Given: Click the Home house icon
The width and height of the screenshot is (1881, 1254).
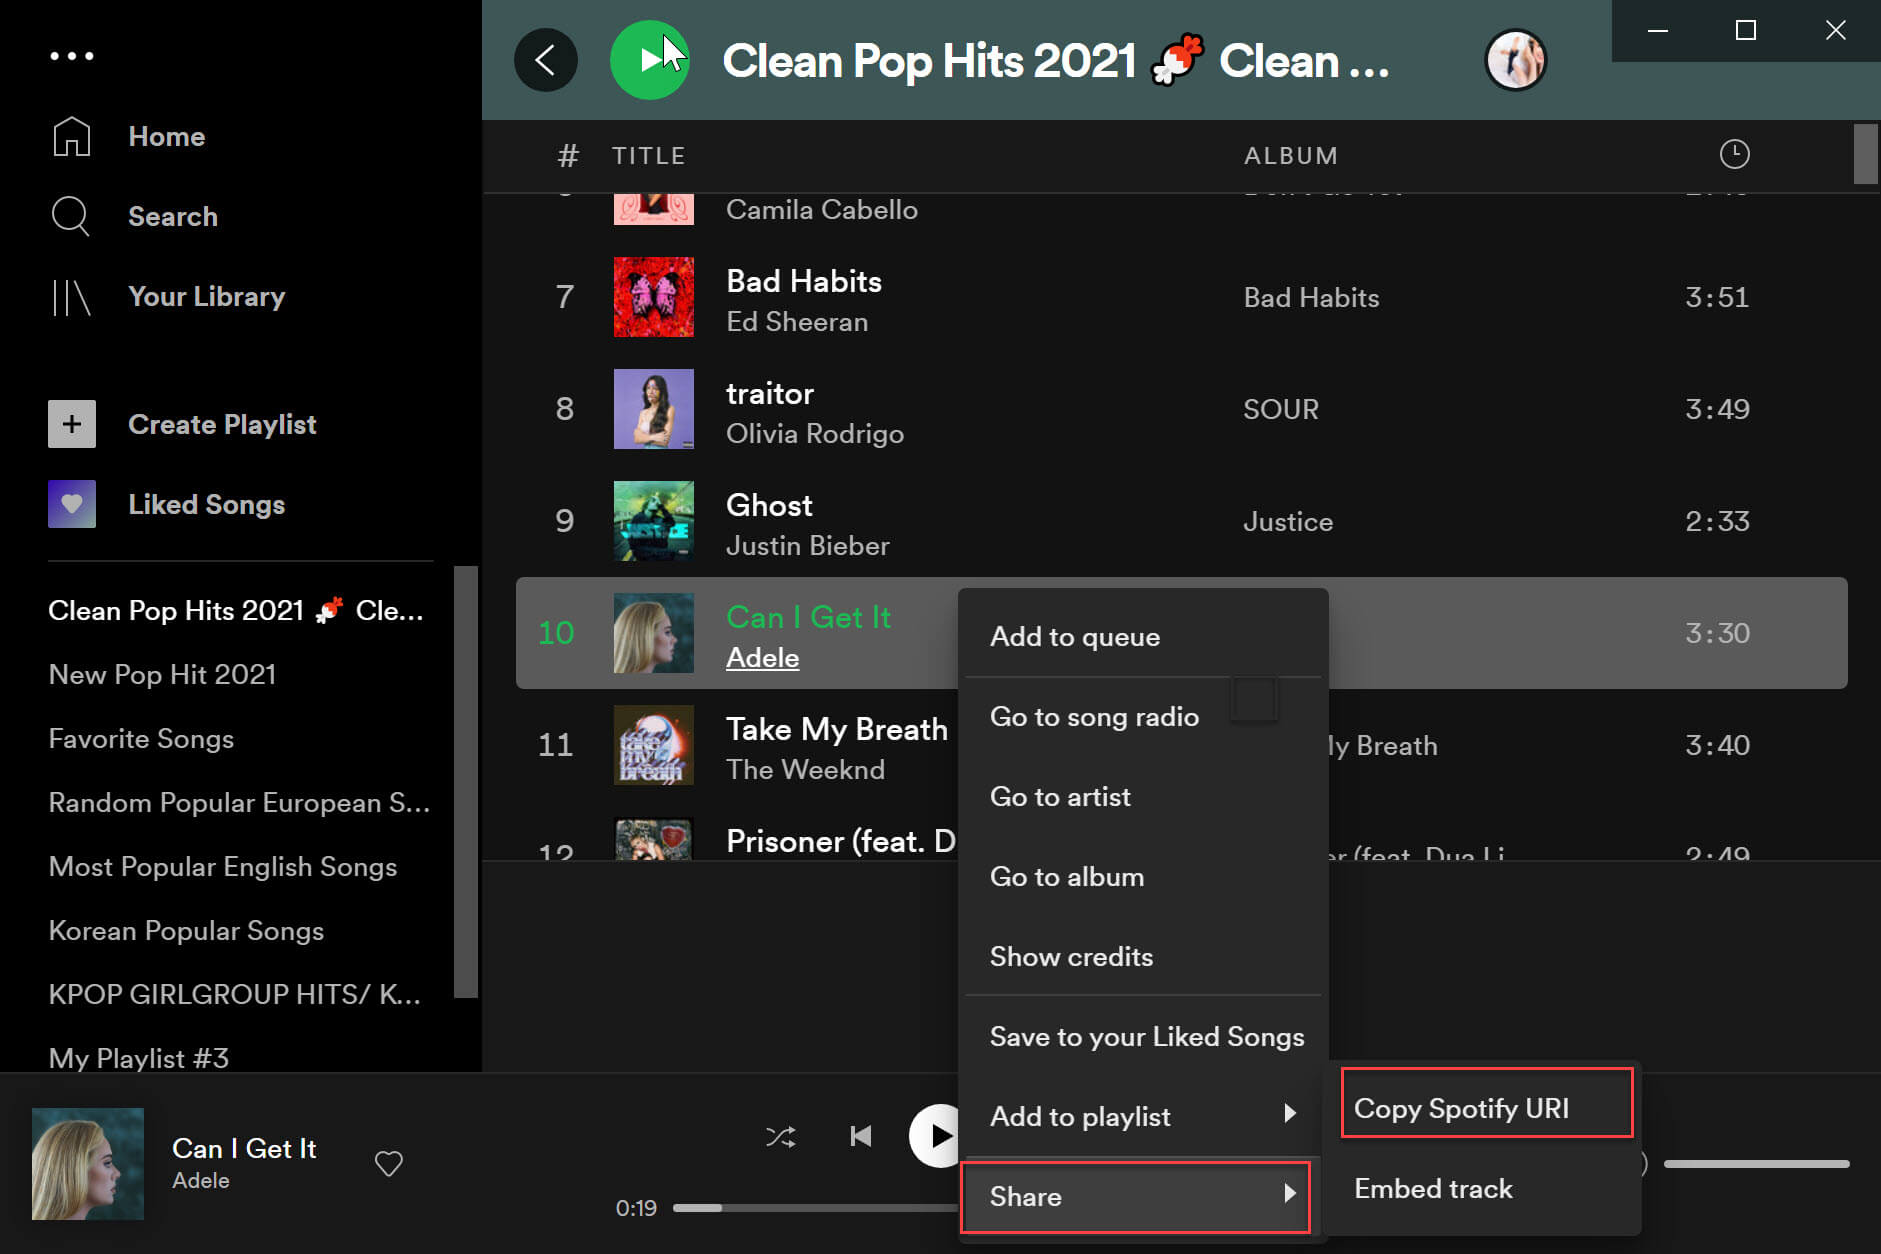Looking at the screenshot, I should (72, 136).
